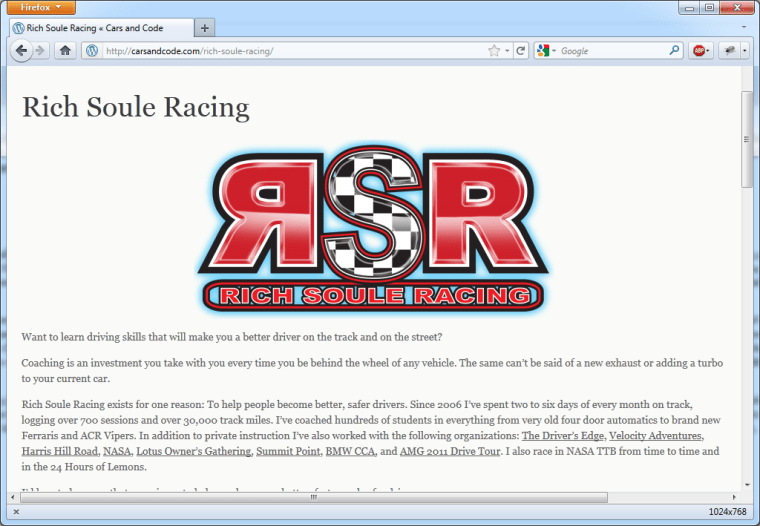Close the add-on bar with X
Viewport: 760px width, 526px height.
pyautogui.click(x=16, y=512)
